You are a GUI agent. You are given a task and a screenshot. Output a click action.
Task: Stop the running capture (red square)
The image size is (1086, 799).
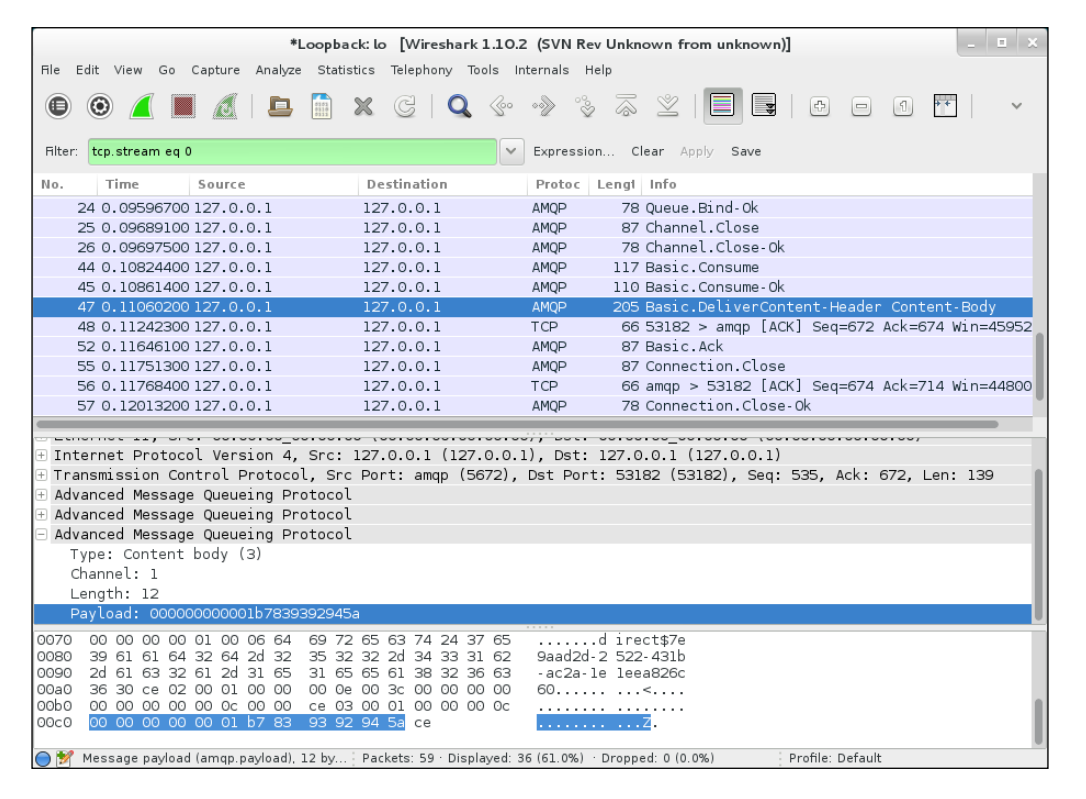[183, 106]
